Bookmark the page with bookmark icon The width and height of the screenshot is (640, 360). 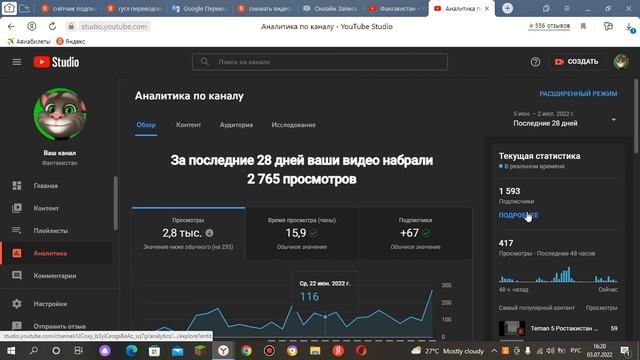click(583, 26)
